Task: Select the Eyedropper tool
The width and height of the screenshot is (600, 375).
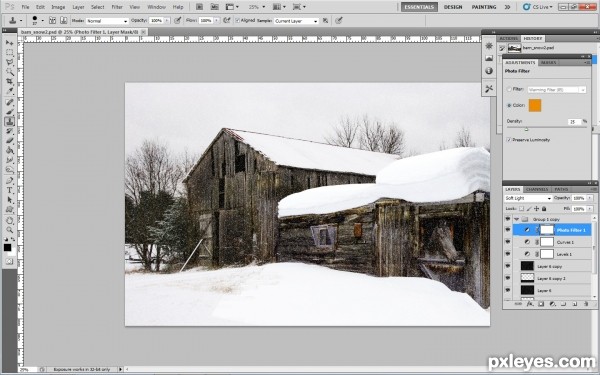Action: click(x=9, y=91)
